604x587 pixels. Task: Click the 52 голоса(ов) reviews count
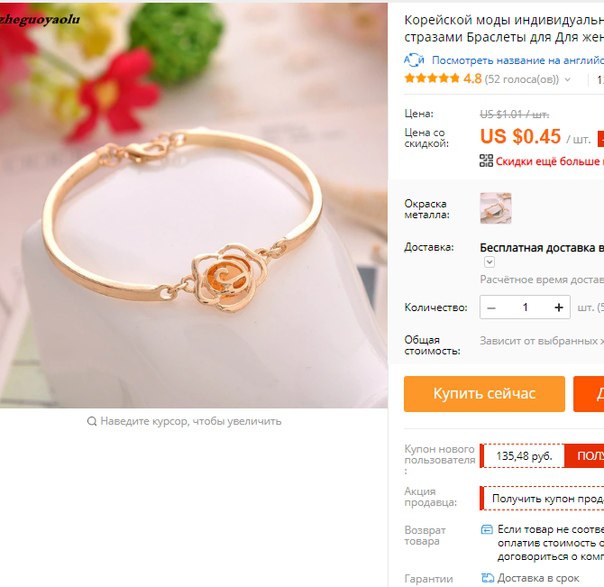click(522, 79)
